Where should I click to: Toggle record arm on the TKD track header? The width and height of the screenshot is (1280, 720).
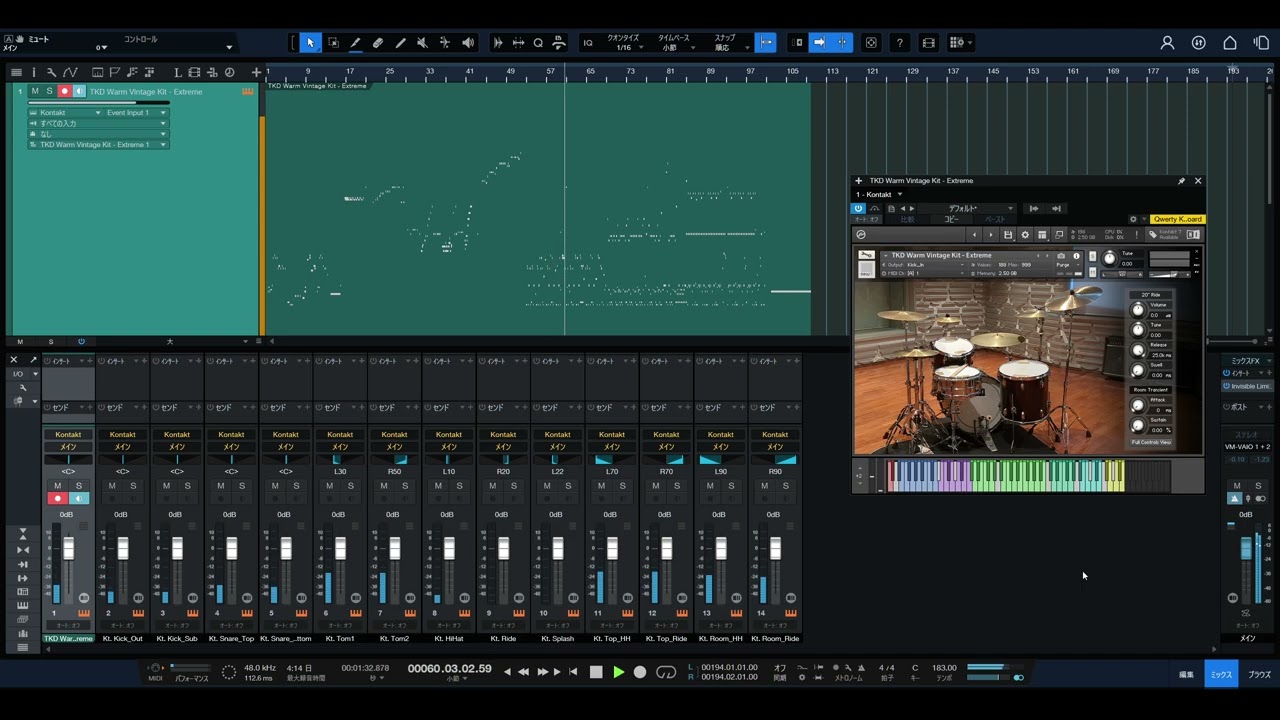point(64,91)
